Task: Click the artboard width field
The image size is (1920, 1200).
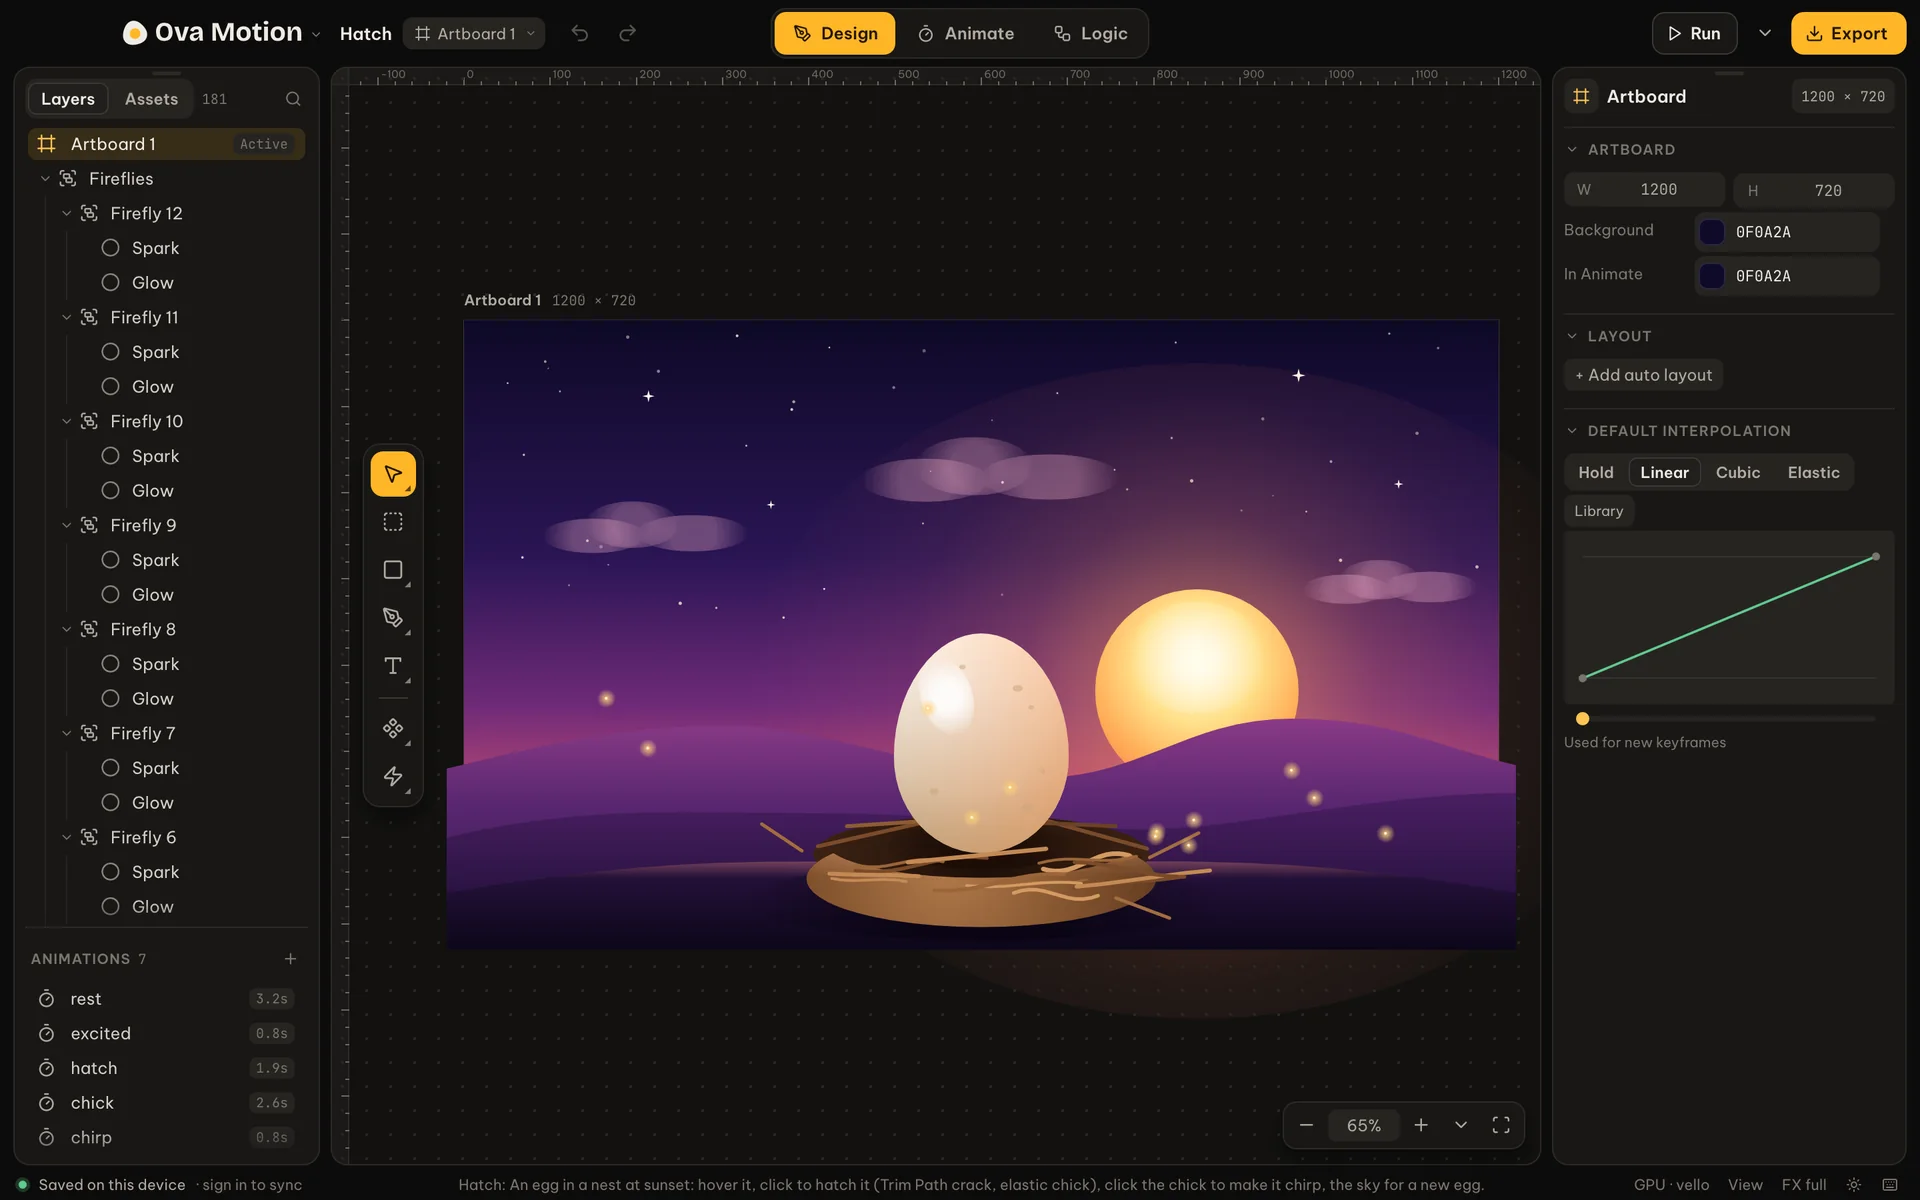Action: click(x=1644, y=190)
